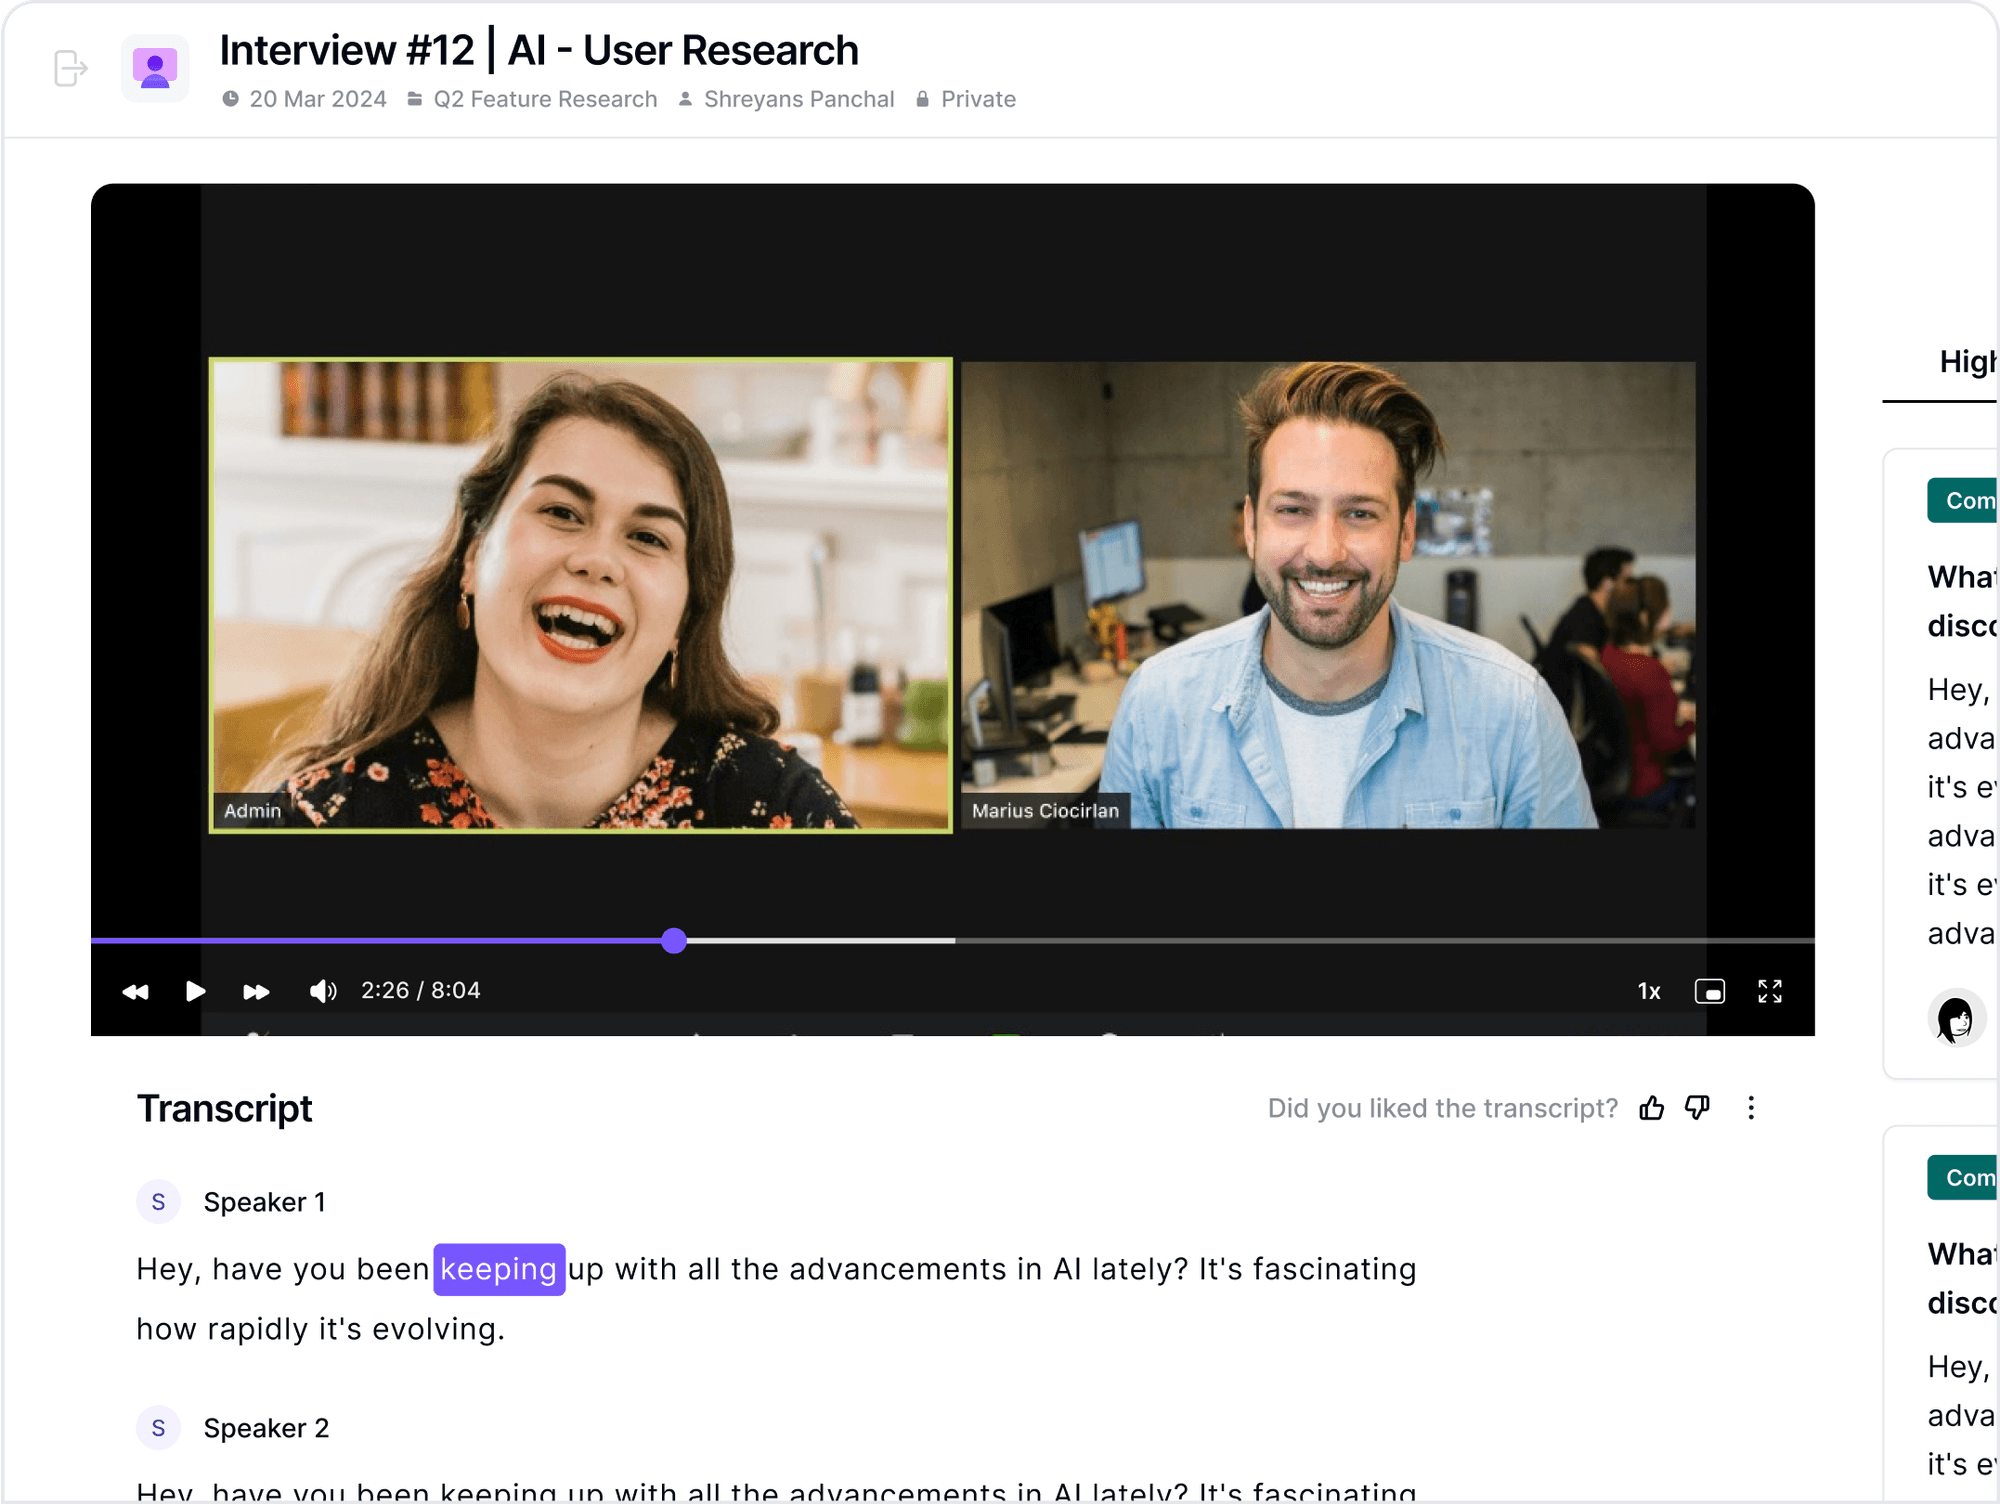The height and width of the screenshot is (1504, 2000).
Task: Mute the video volume
Action: tap(322, 991)
